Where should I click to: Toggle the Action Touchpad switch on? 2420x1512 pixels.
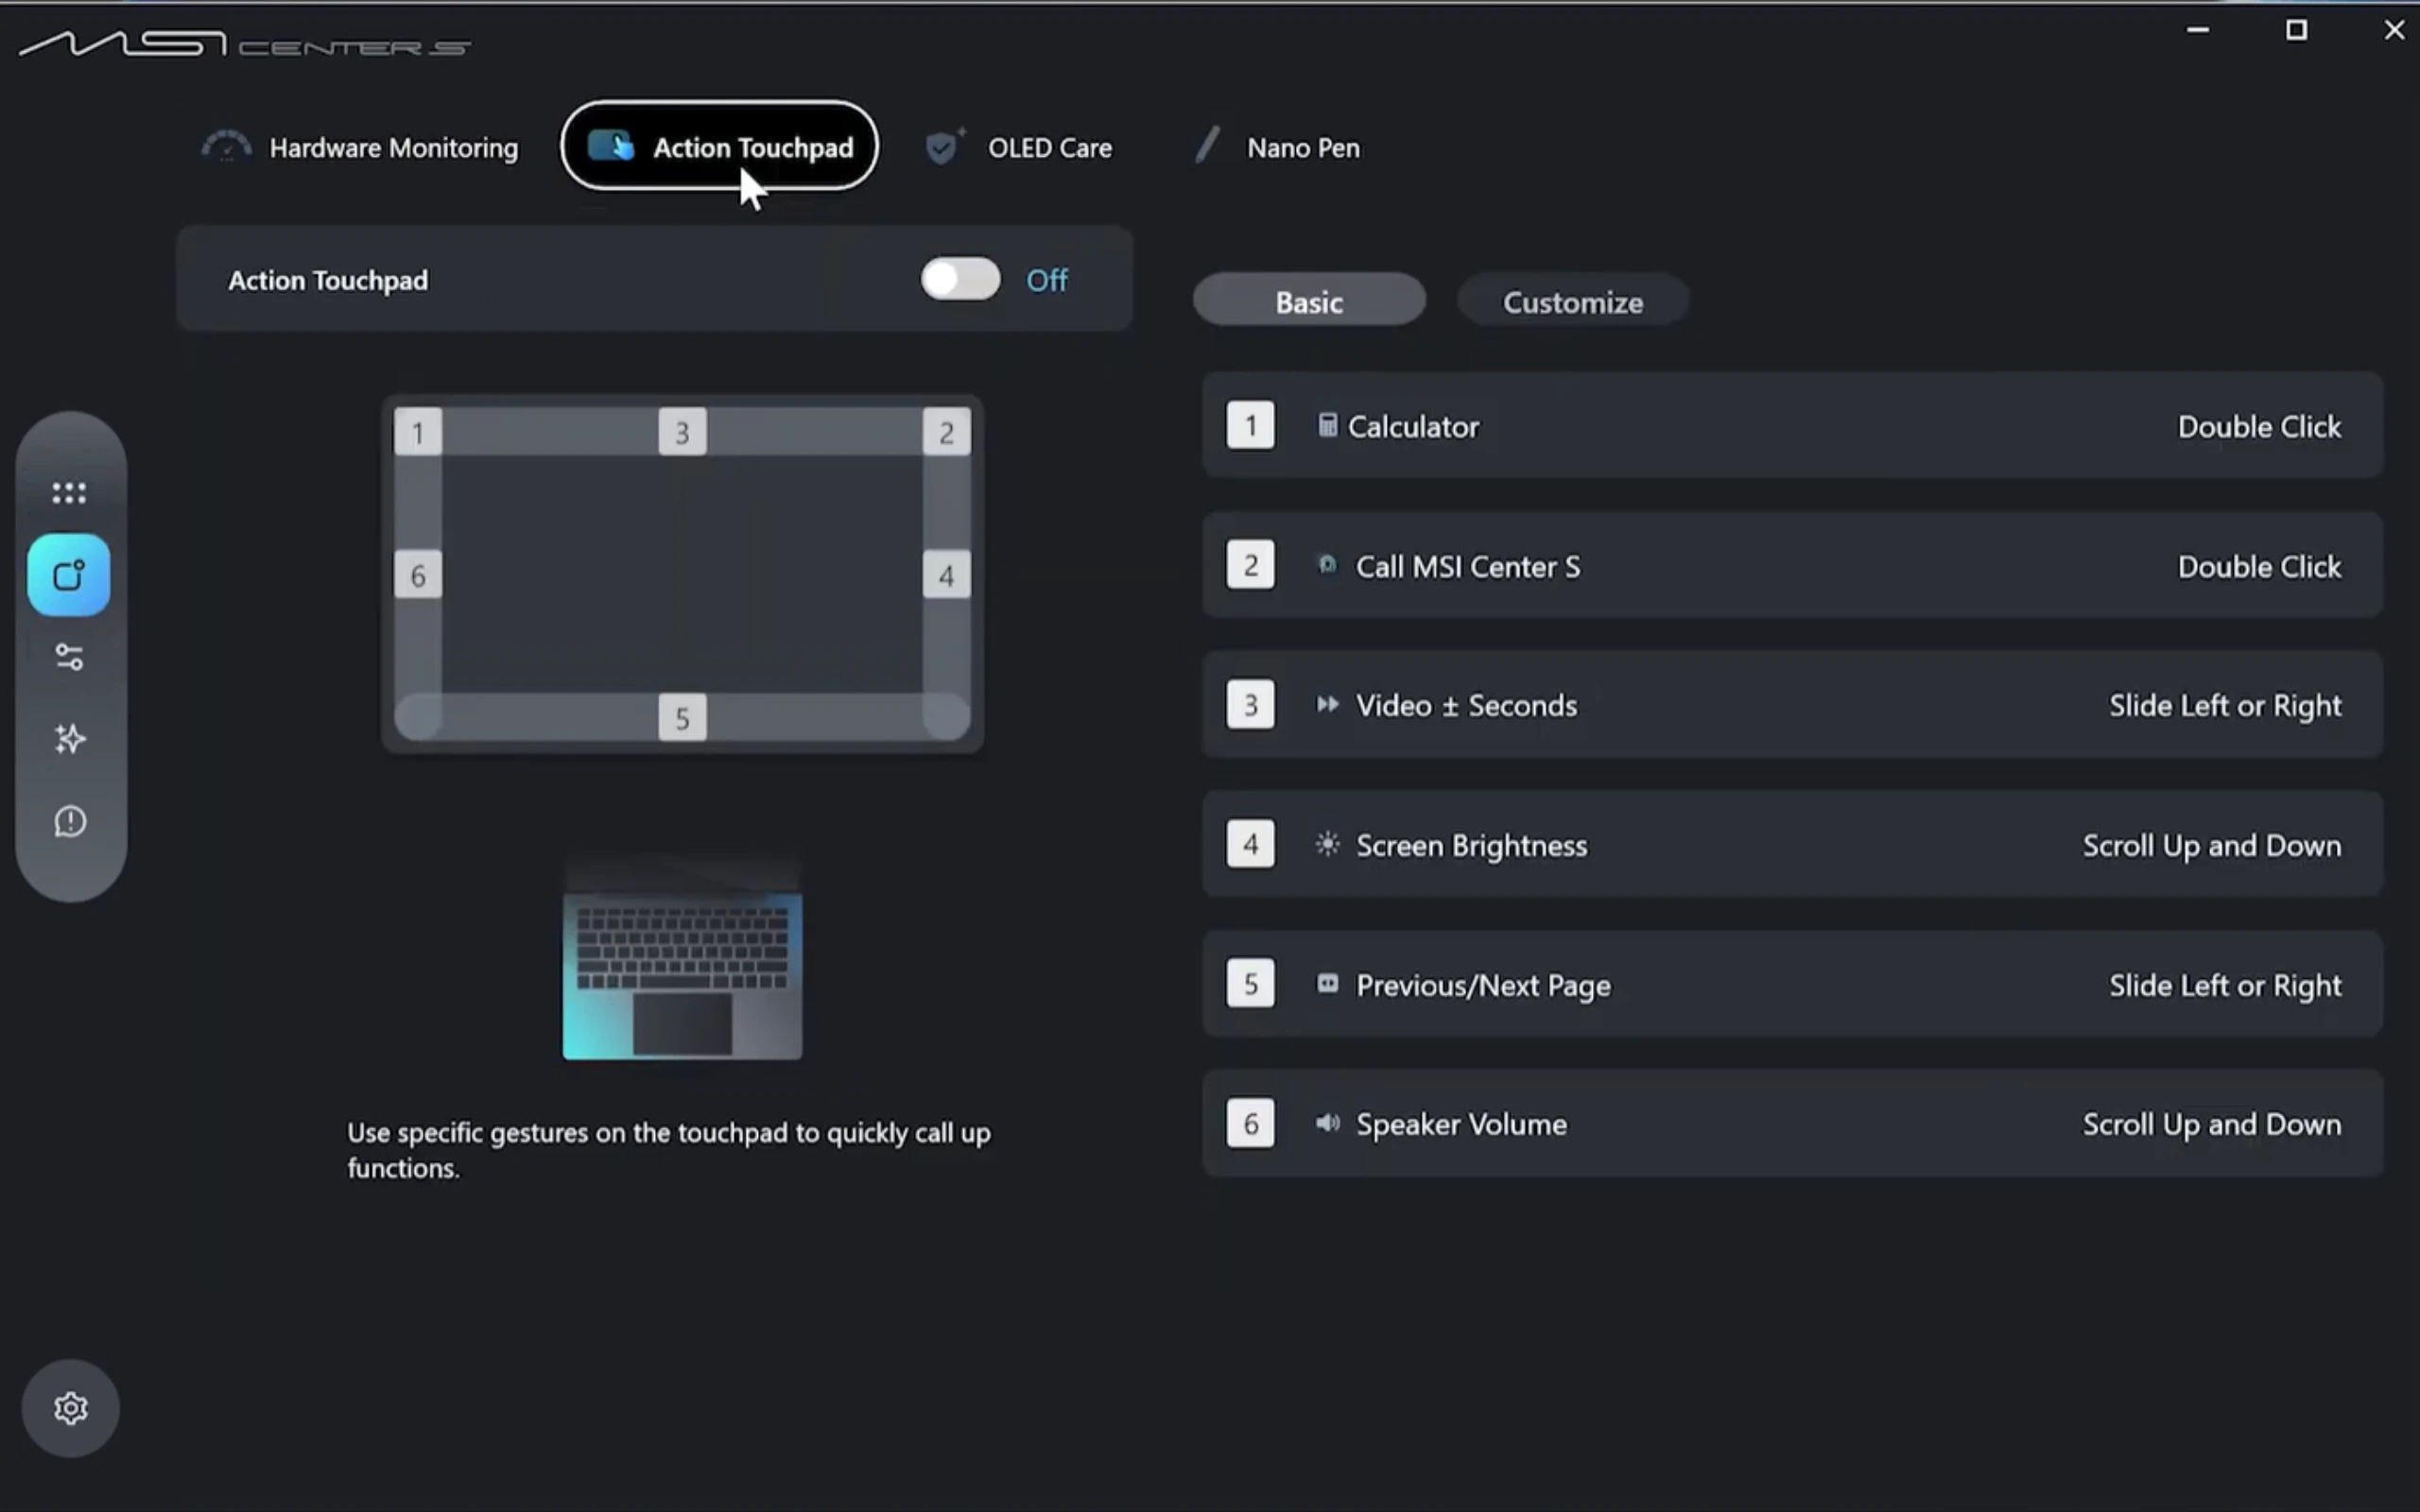(960, 279)
